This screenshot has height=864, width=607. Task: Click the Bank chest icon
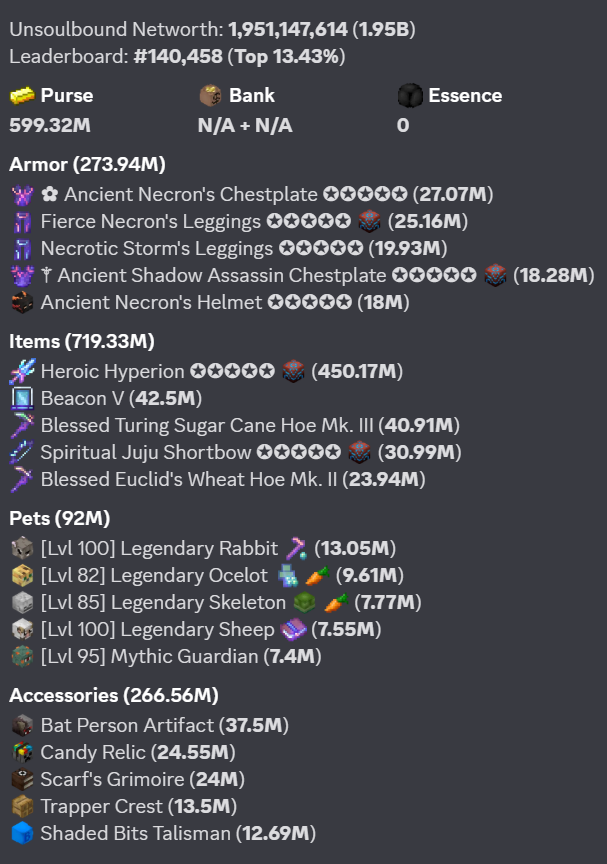coord(210,96)
